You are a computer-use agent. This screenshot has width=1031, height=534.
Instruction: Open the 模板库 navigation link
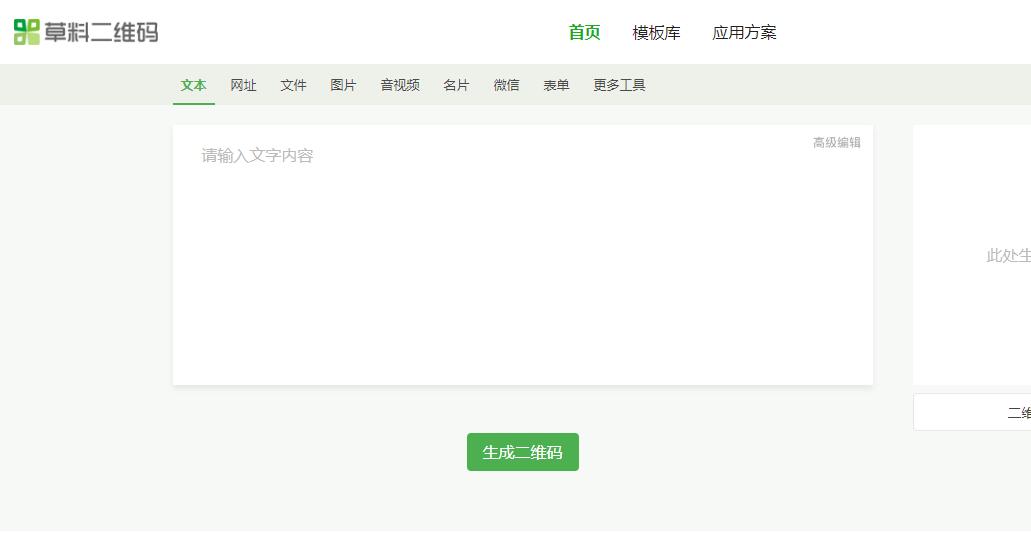click(x=656, y=32)
